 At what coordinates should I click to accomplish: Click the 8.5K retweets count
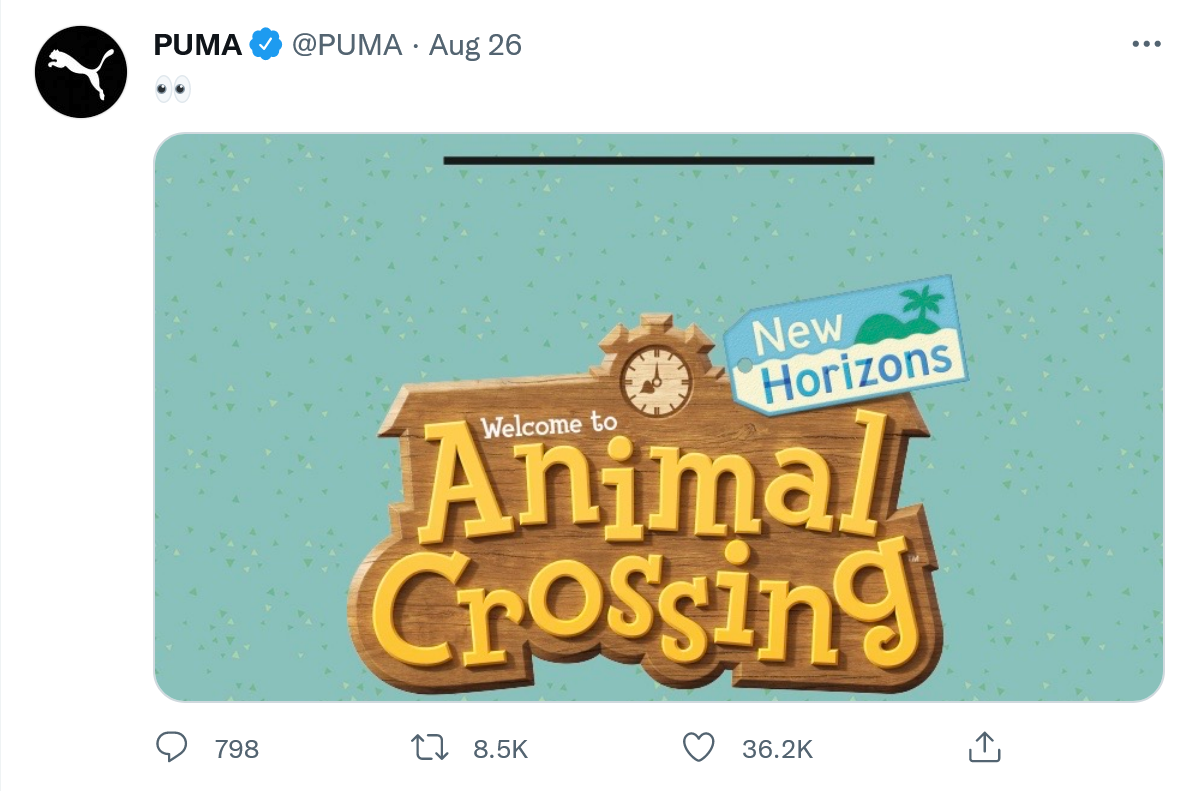point(500,748)
